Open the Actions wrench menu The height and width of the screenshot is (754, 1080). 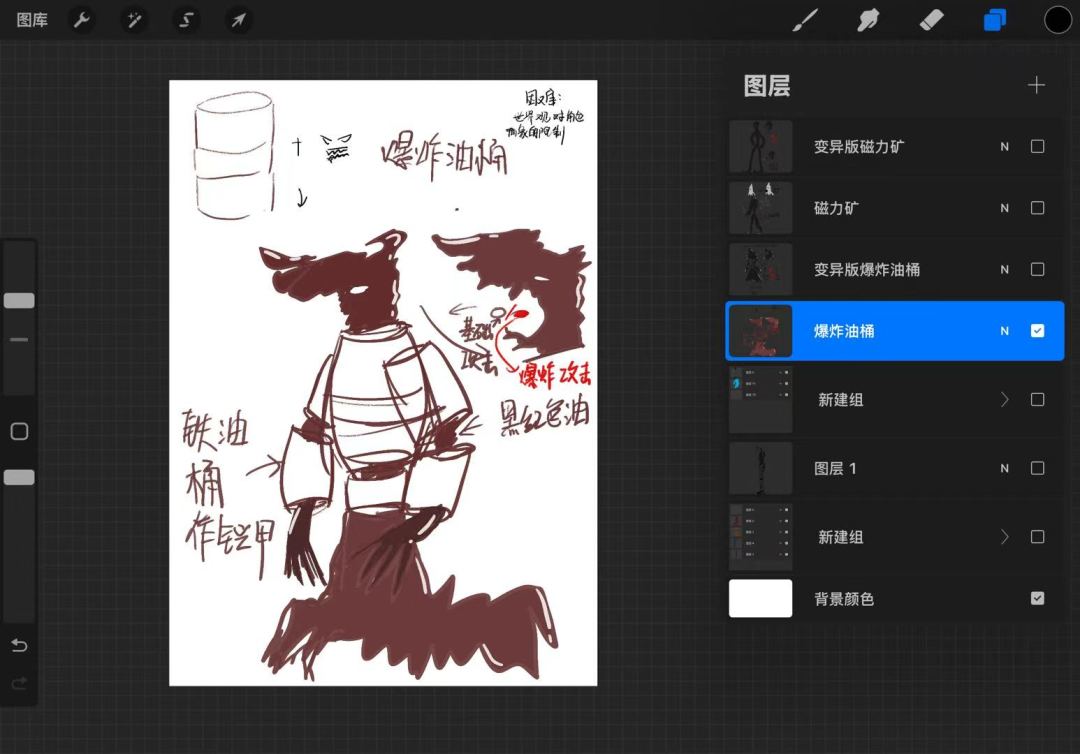[82, 20]
